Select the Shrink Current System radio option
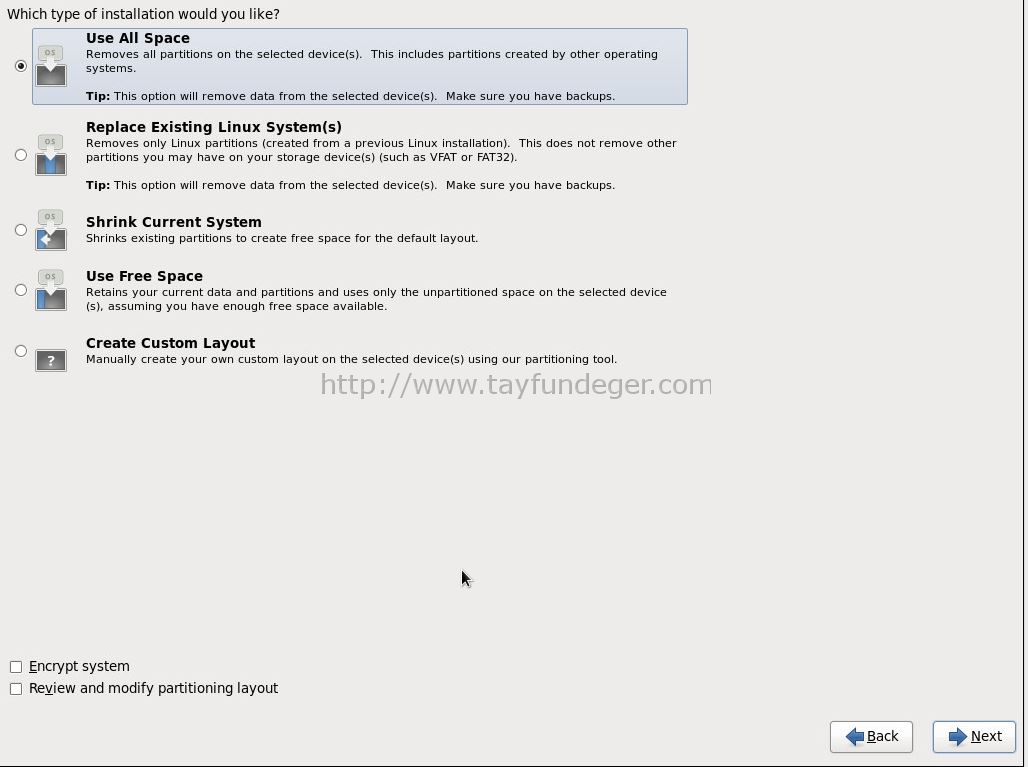This screenshot has width=1028, height=767. [21, 229]
